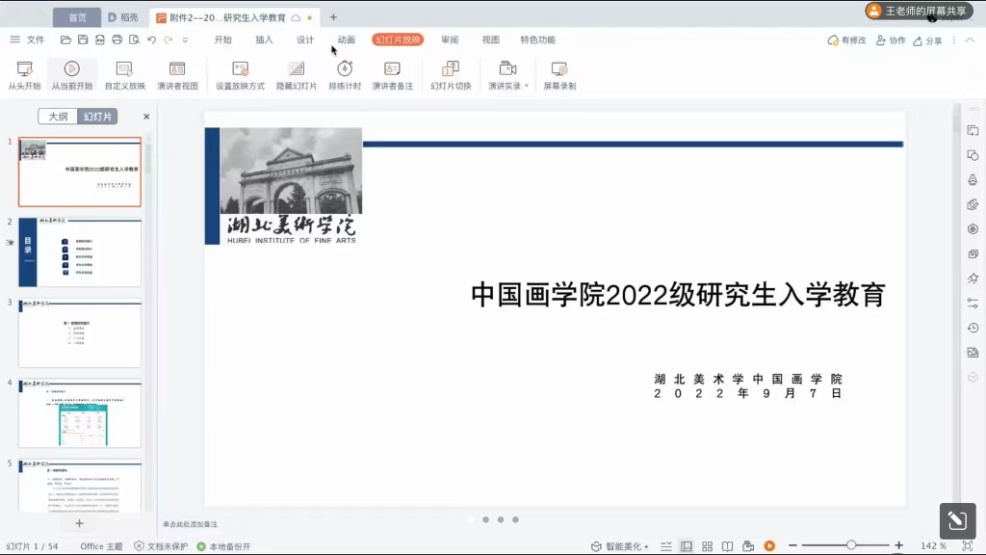
Task: Switch sidebar to 大纲 outline view
Action: click(x=58, y=117)
